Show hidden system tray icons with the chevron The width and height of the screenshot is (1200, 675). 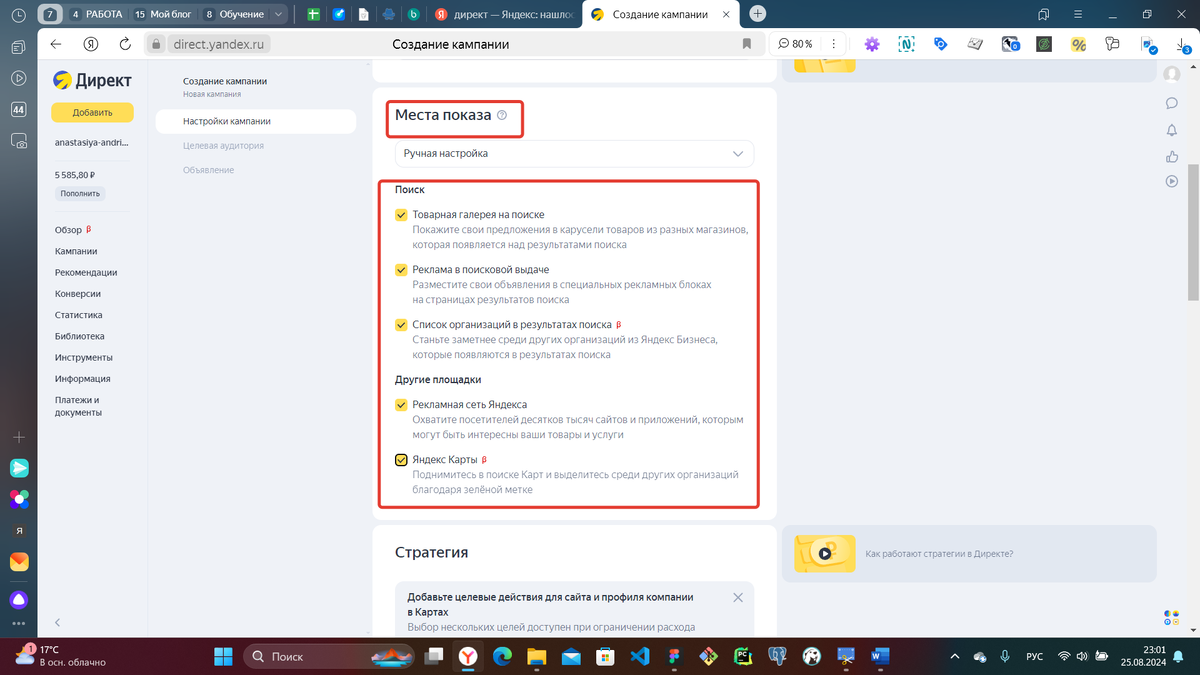coord(956,656)
